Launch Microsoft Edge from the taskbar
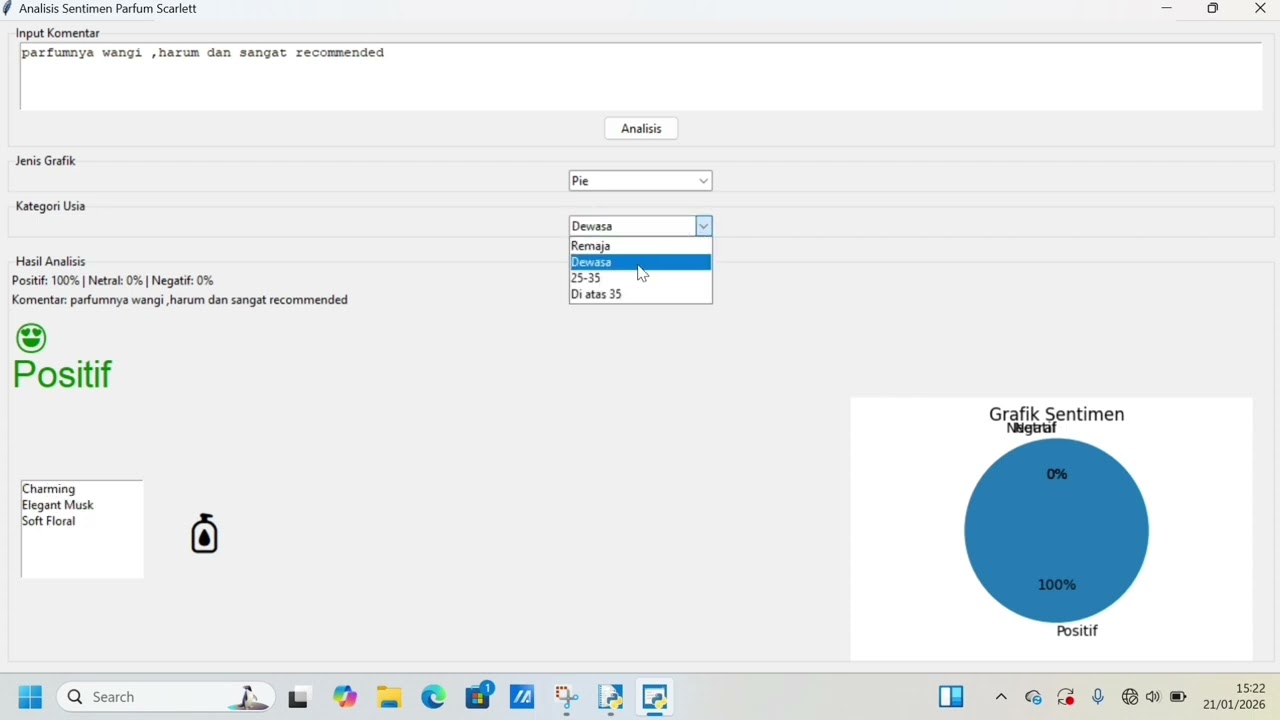The height and width of the screenshot is (720, 1280). (434, 698)
